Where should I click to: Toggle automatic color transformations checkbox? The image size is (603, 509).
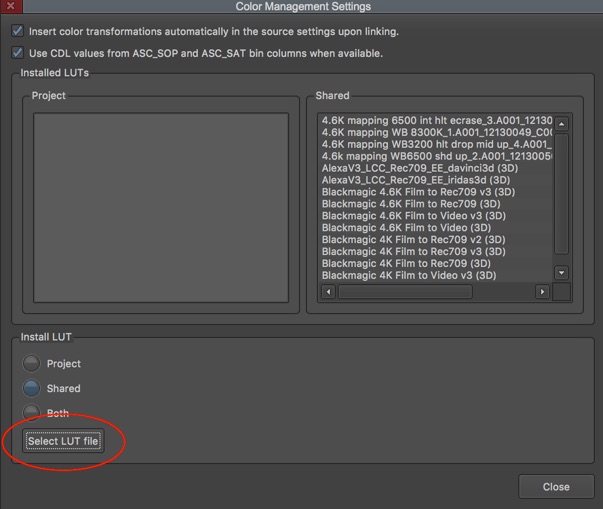click(18, 32)
